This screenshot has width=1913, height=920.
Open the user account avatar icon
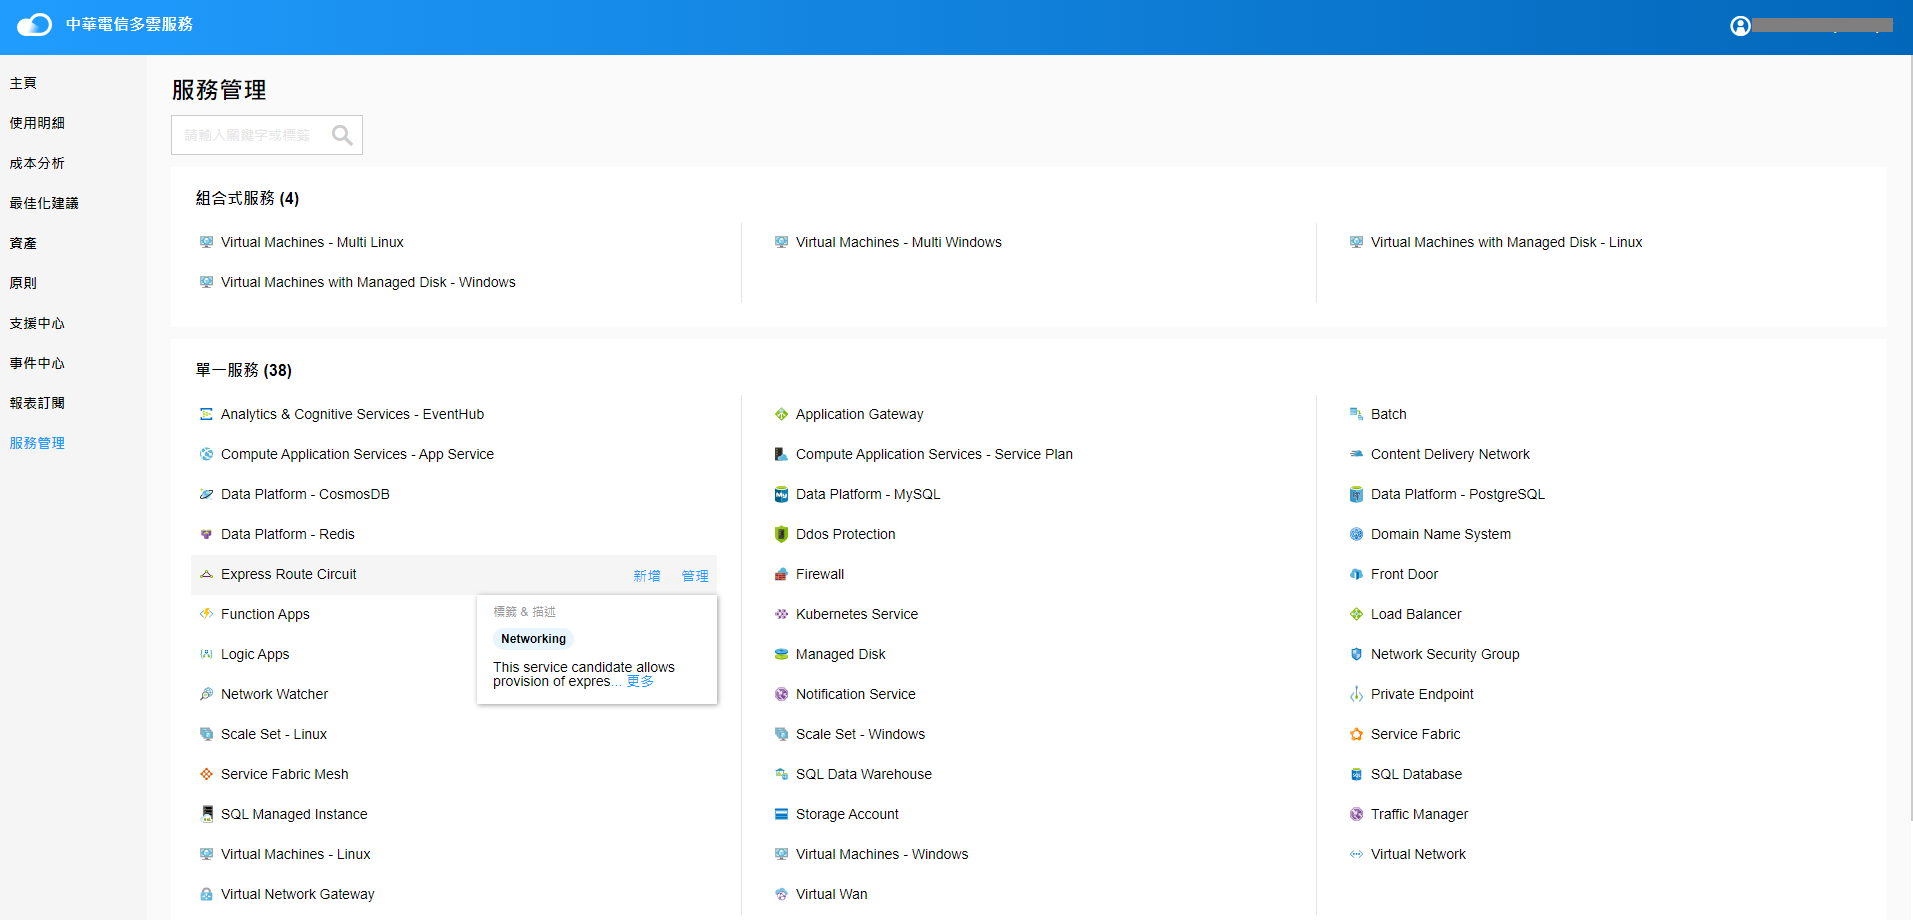[x=1740, y=26]
